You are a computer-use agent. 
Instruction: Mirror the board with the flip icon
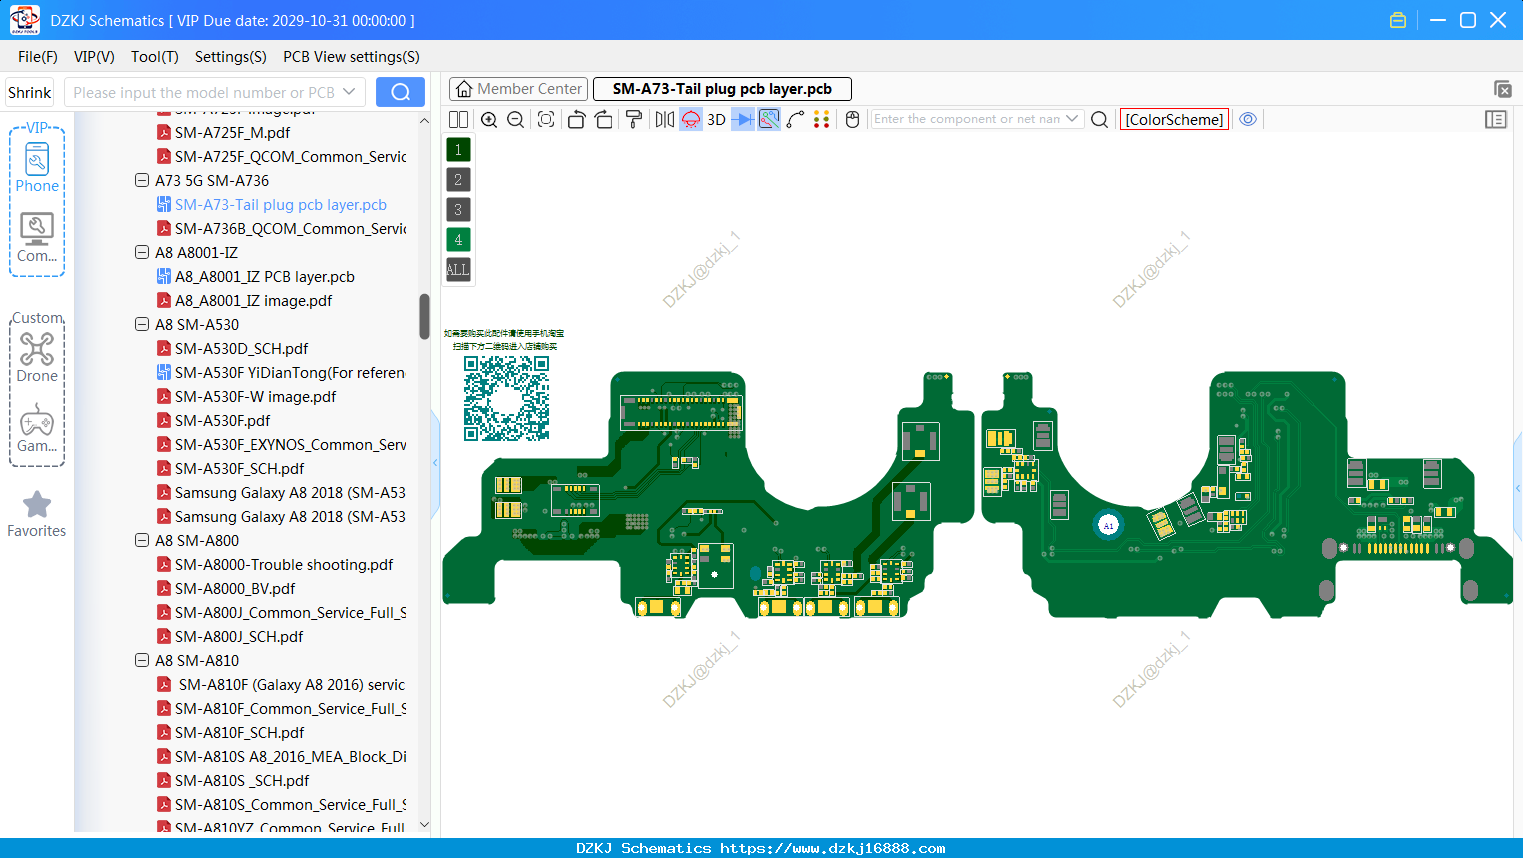(x=665, y=119)
